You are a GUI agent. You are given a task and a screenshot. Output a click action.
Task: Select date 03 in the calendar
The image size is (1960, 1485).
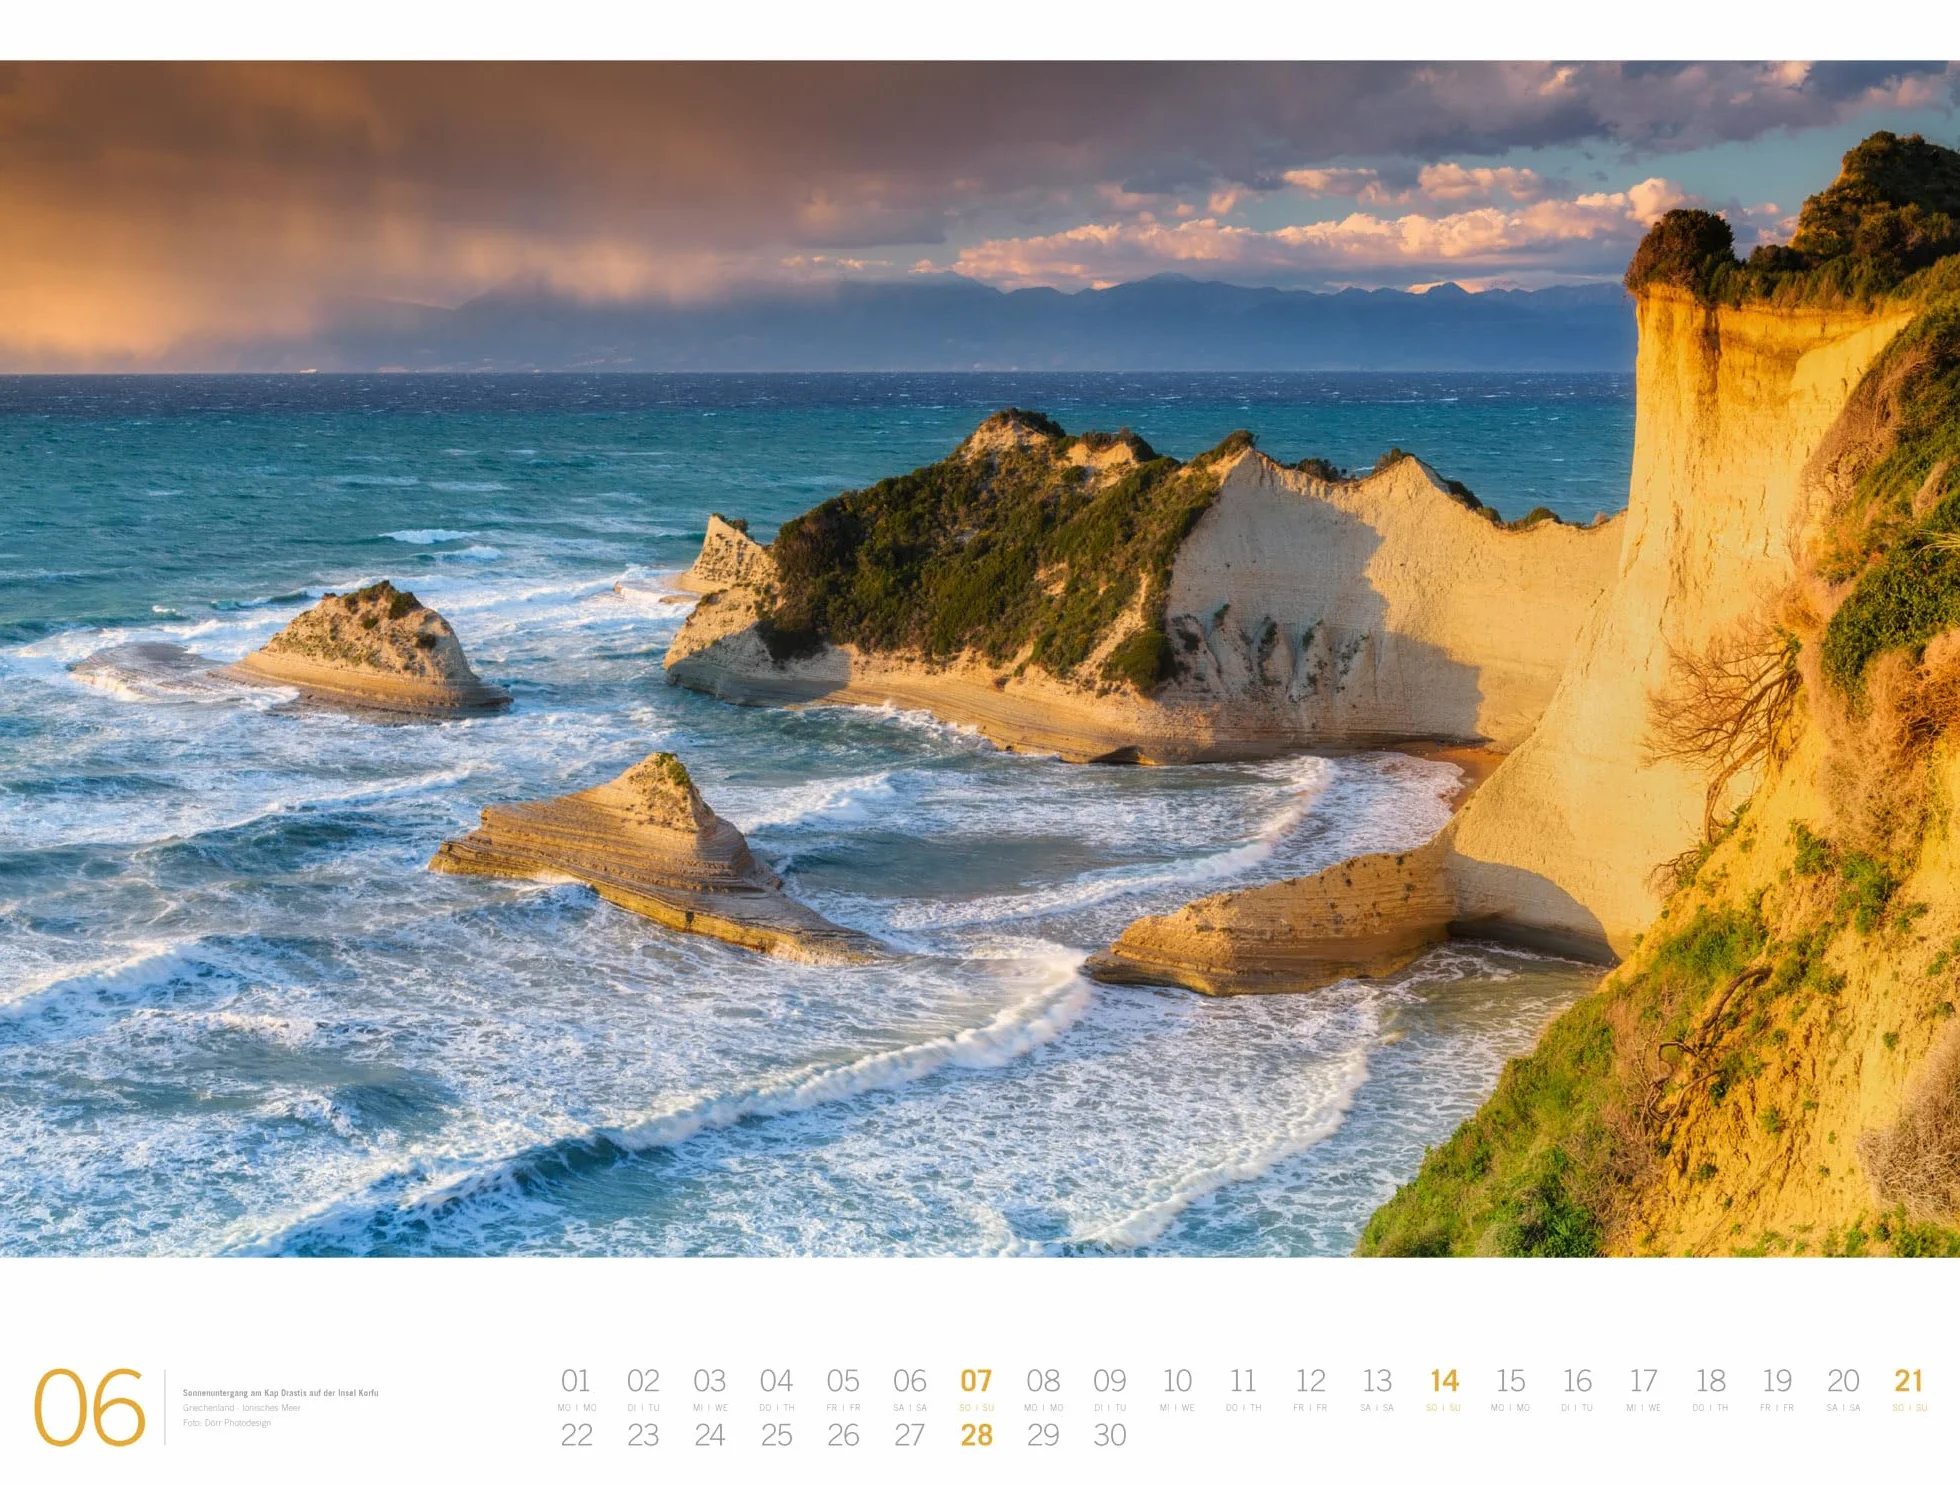pyautogui.click(x=710, y=1381)
